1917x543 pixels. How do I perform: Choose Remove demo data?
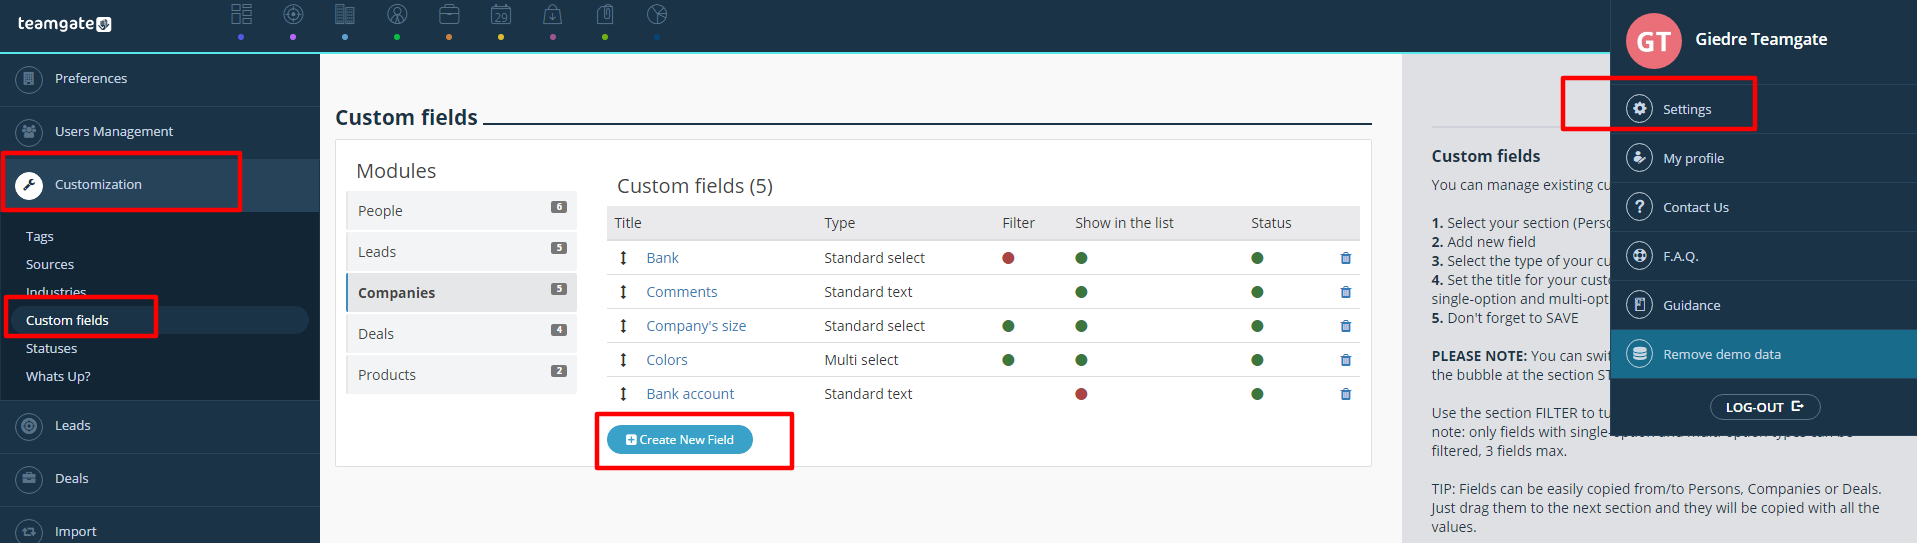[1763, 354]
